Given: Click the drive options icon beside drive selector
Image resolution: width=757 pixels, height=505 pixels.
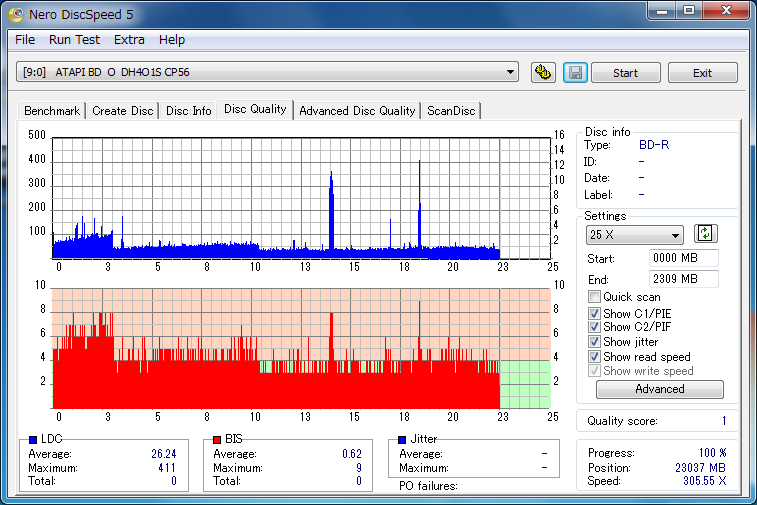Looking at the screenshot, I should pos(543,73).
